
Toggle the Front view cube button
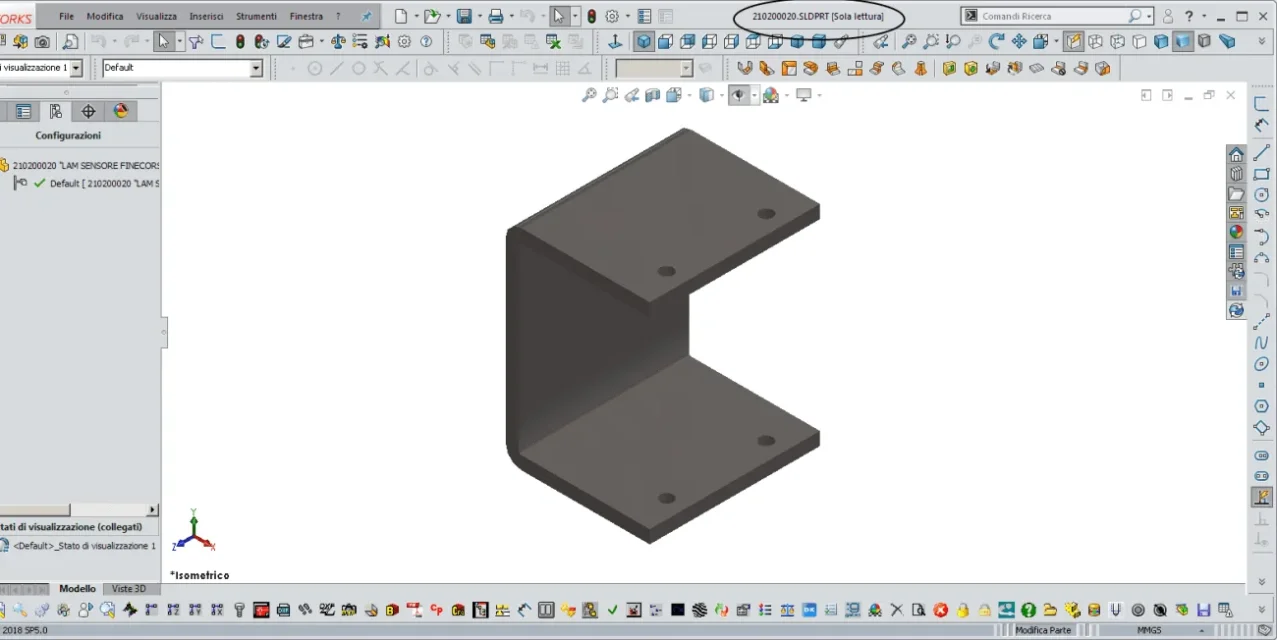pyautogui.click(x=666, y=42)
